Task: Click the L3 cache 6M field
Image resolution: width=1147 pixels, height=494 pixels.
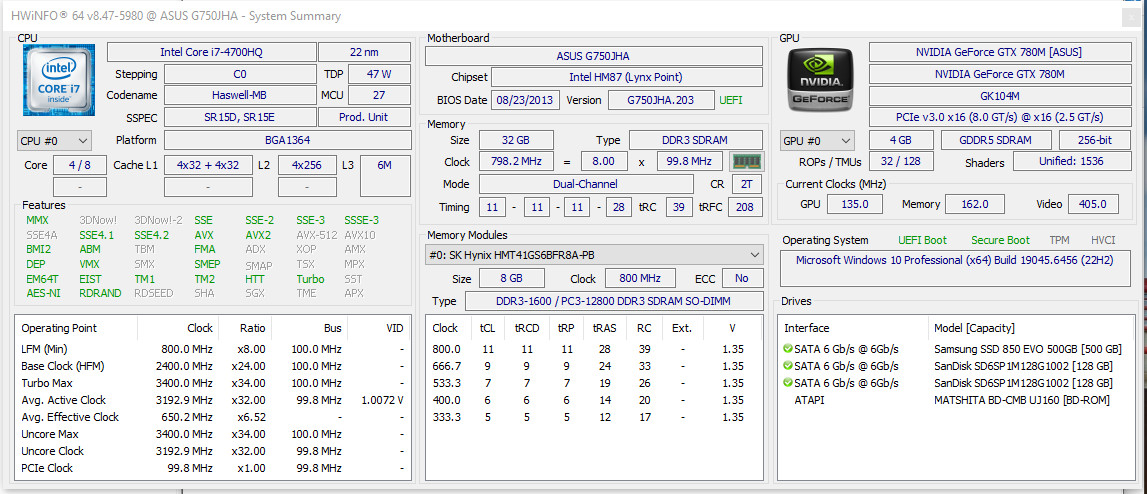Action: (x=385, y=176)
